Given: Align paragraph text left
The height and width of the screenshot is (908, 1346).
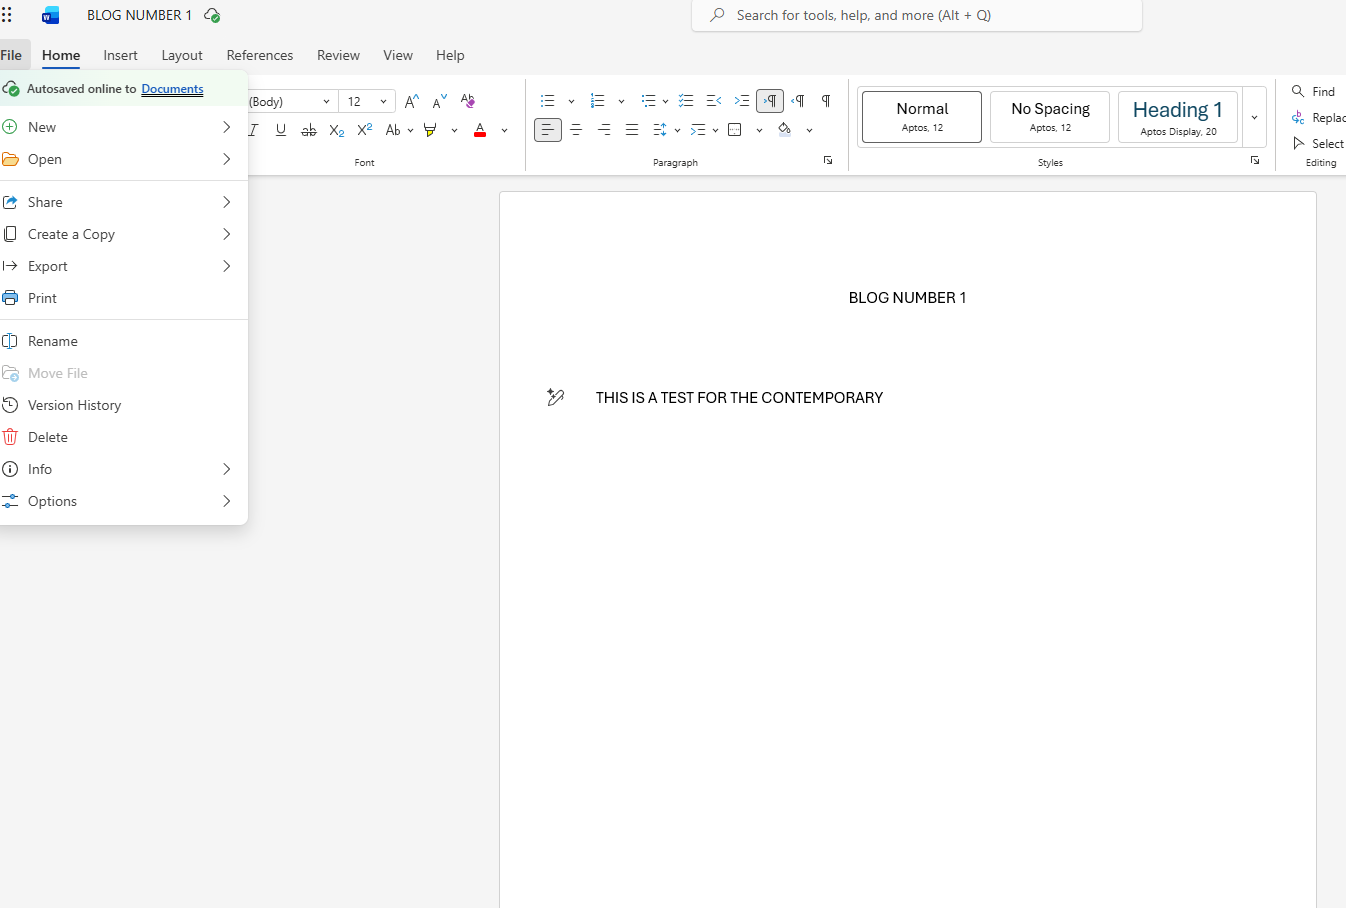Looking at the screenshot, I should click(x=548, y=130).
